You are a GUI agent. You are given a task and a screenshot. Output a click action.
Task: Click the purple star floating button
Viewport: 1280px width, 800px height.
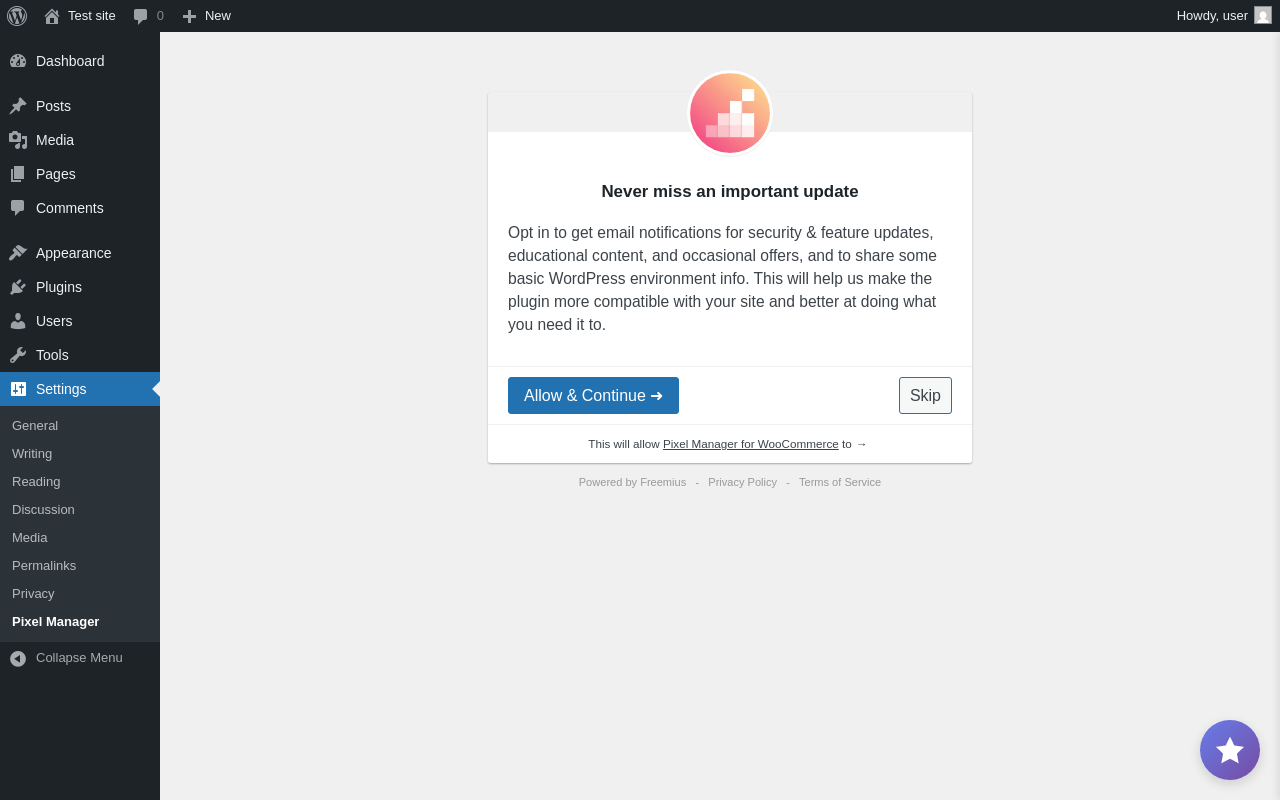[x=1230, y=750]
